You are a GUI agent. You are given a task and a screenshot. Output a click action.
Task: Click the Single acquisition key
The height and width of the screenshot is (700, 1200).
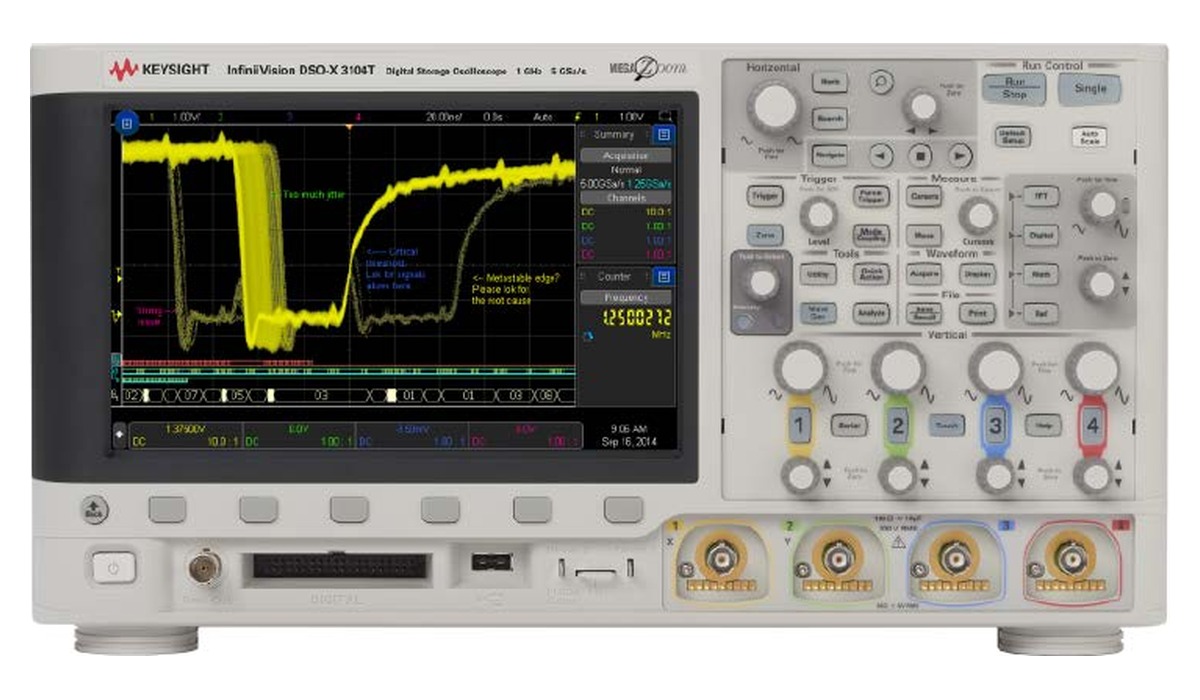(x=1090, y=88)
